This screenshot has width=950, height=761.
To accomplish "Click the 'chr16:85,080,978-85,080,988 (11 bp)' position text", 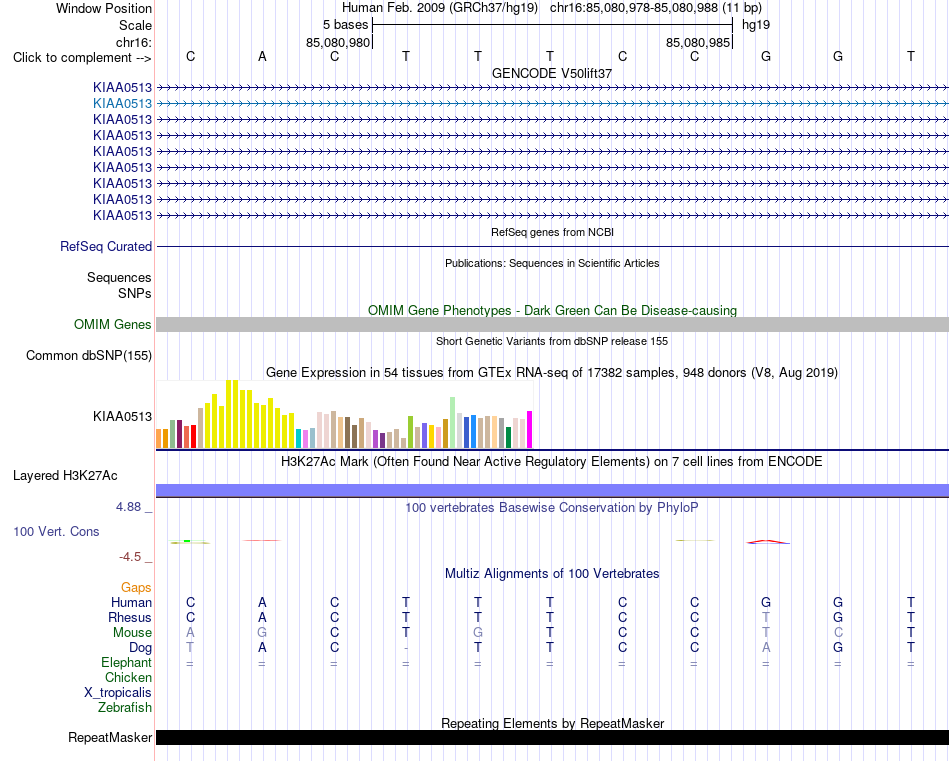I will click(x=656, y=8).
